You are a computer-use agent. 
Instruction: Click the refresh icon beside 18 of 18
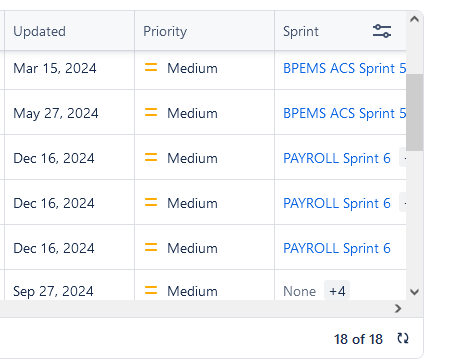click(403, 338)
